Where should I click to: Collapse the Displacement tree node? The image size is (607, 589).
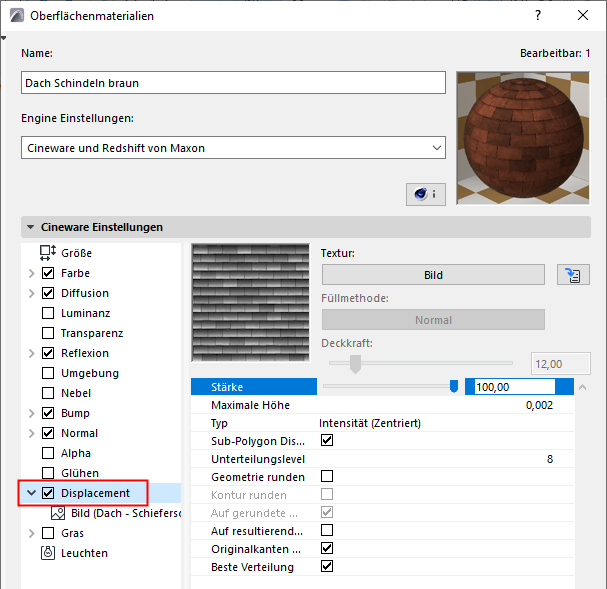[x=32, y=493]
